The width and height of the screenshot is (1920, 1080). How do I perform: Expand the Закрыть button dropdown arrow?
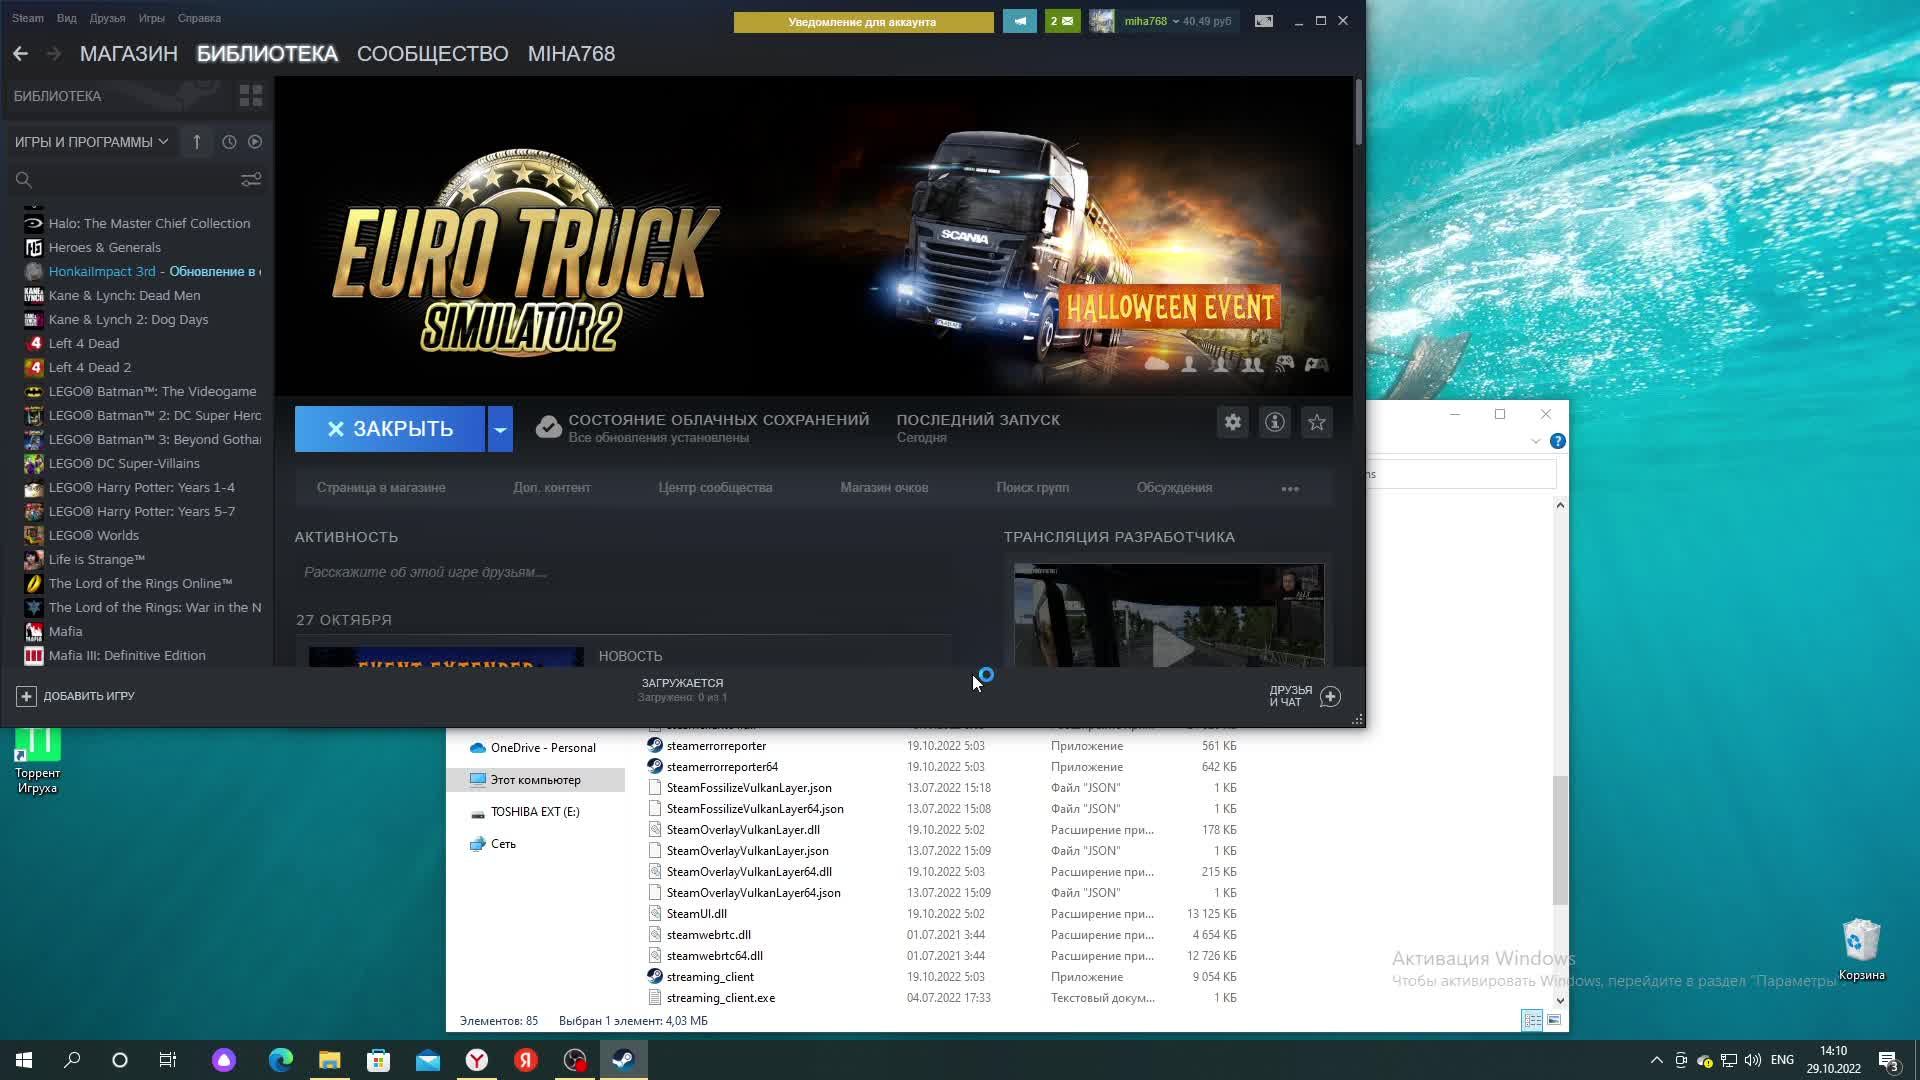(x=500, y=429)
